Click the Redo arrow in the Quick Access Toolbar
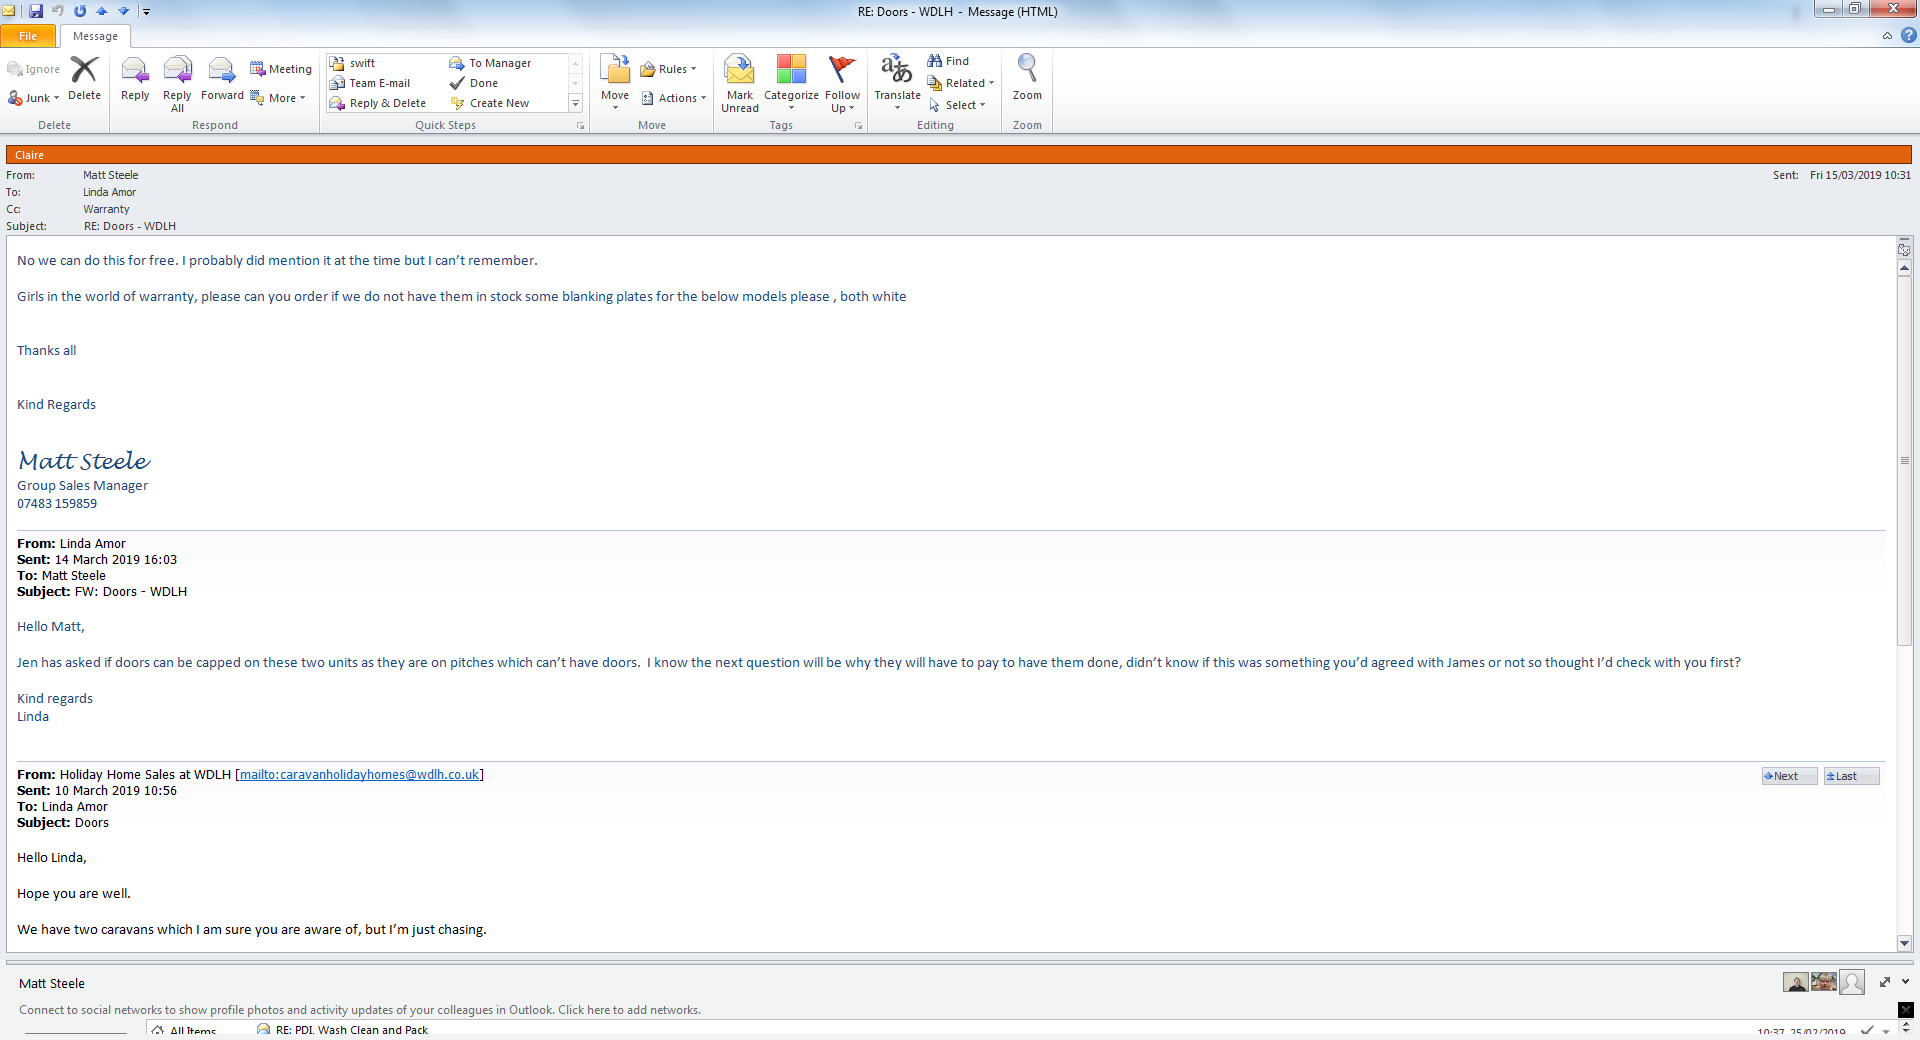The image size is (1920, 1040). tap(80, 11)
